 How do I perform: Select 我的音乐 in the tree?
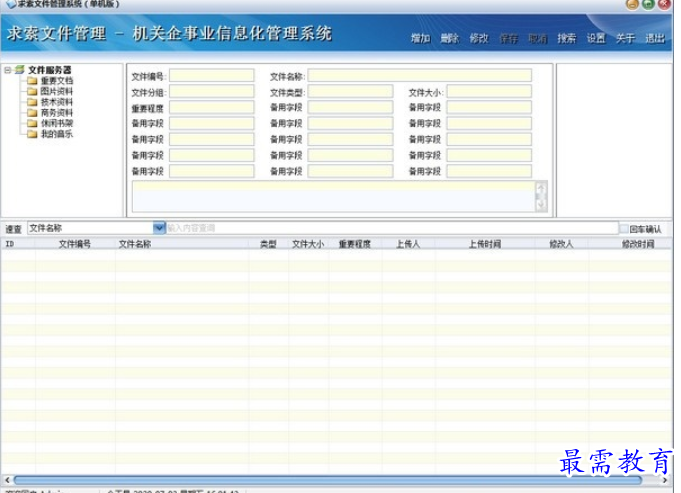click(x=57, y=134)
